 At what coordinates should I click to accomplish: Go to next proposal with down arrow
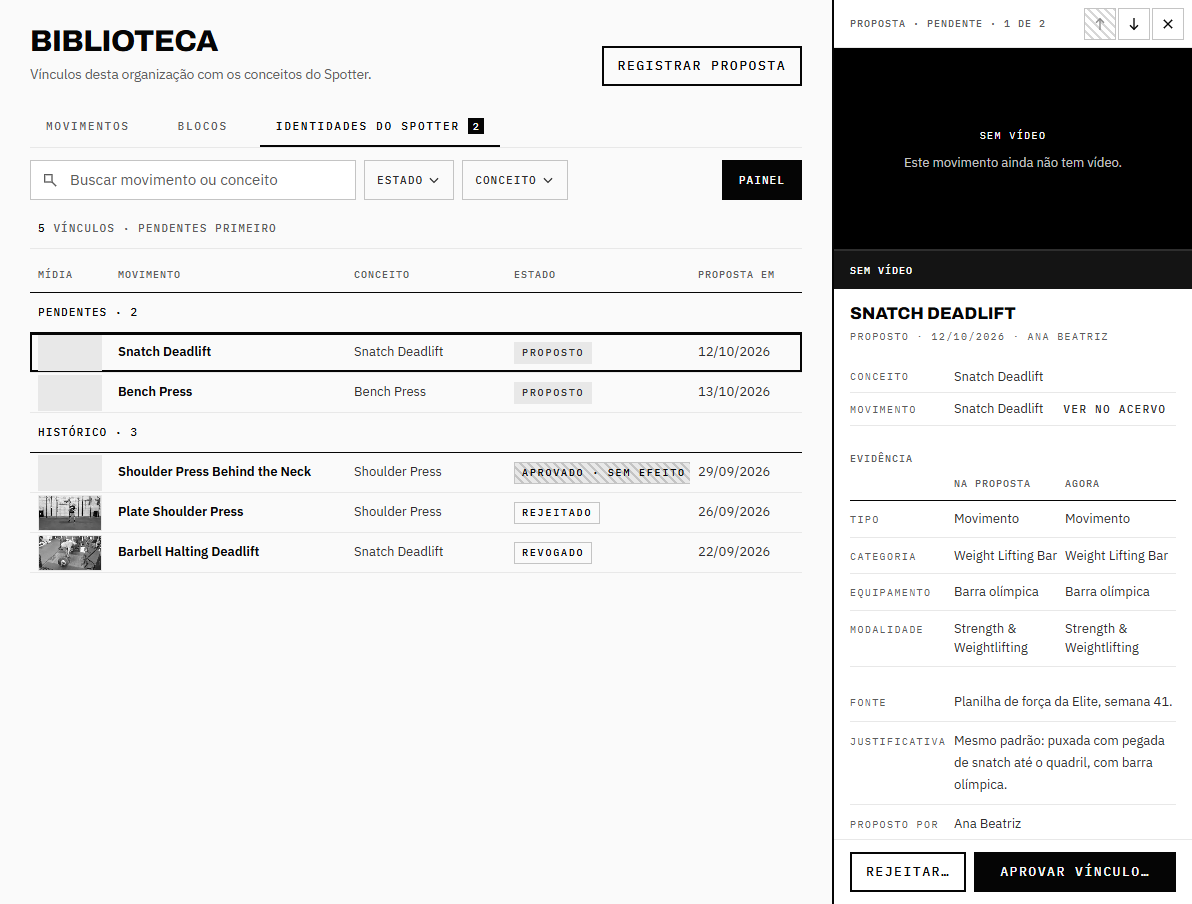click(x=1133, y=24)
